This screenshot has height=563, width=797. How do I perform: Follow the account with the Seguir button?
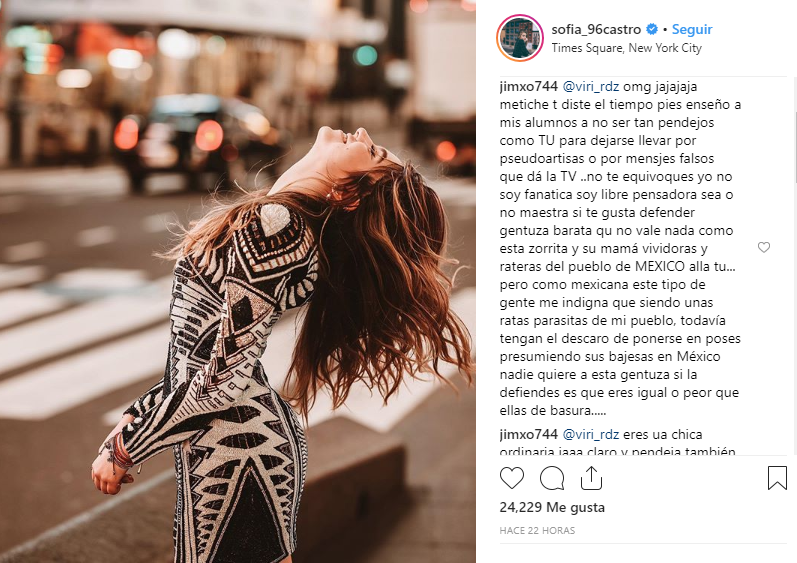692,29
